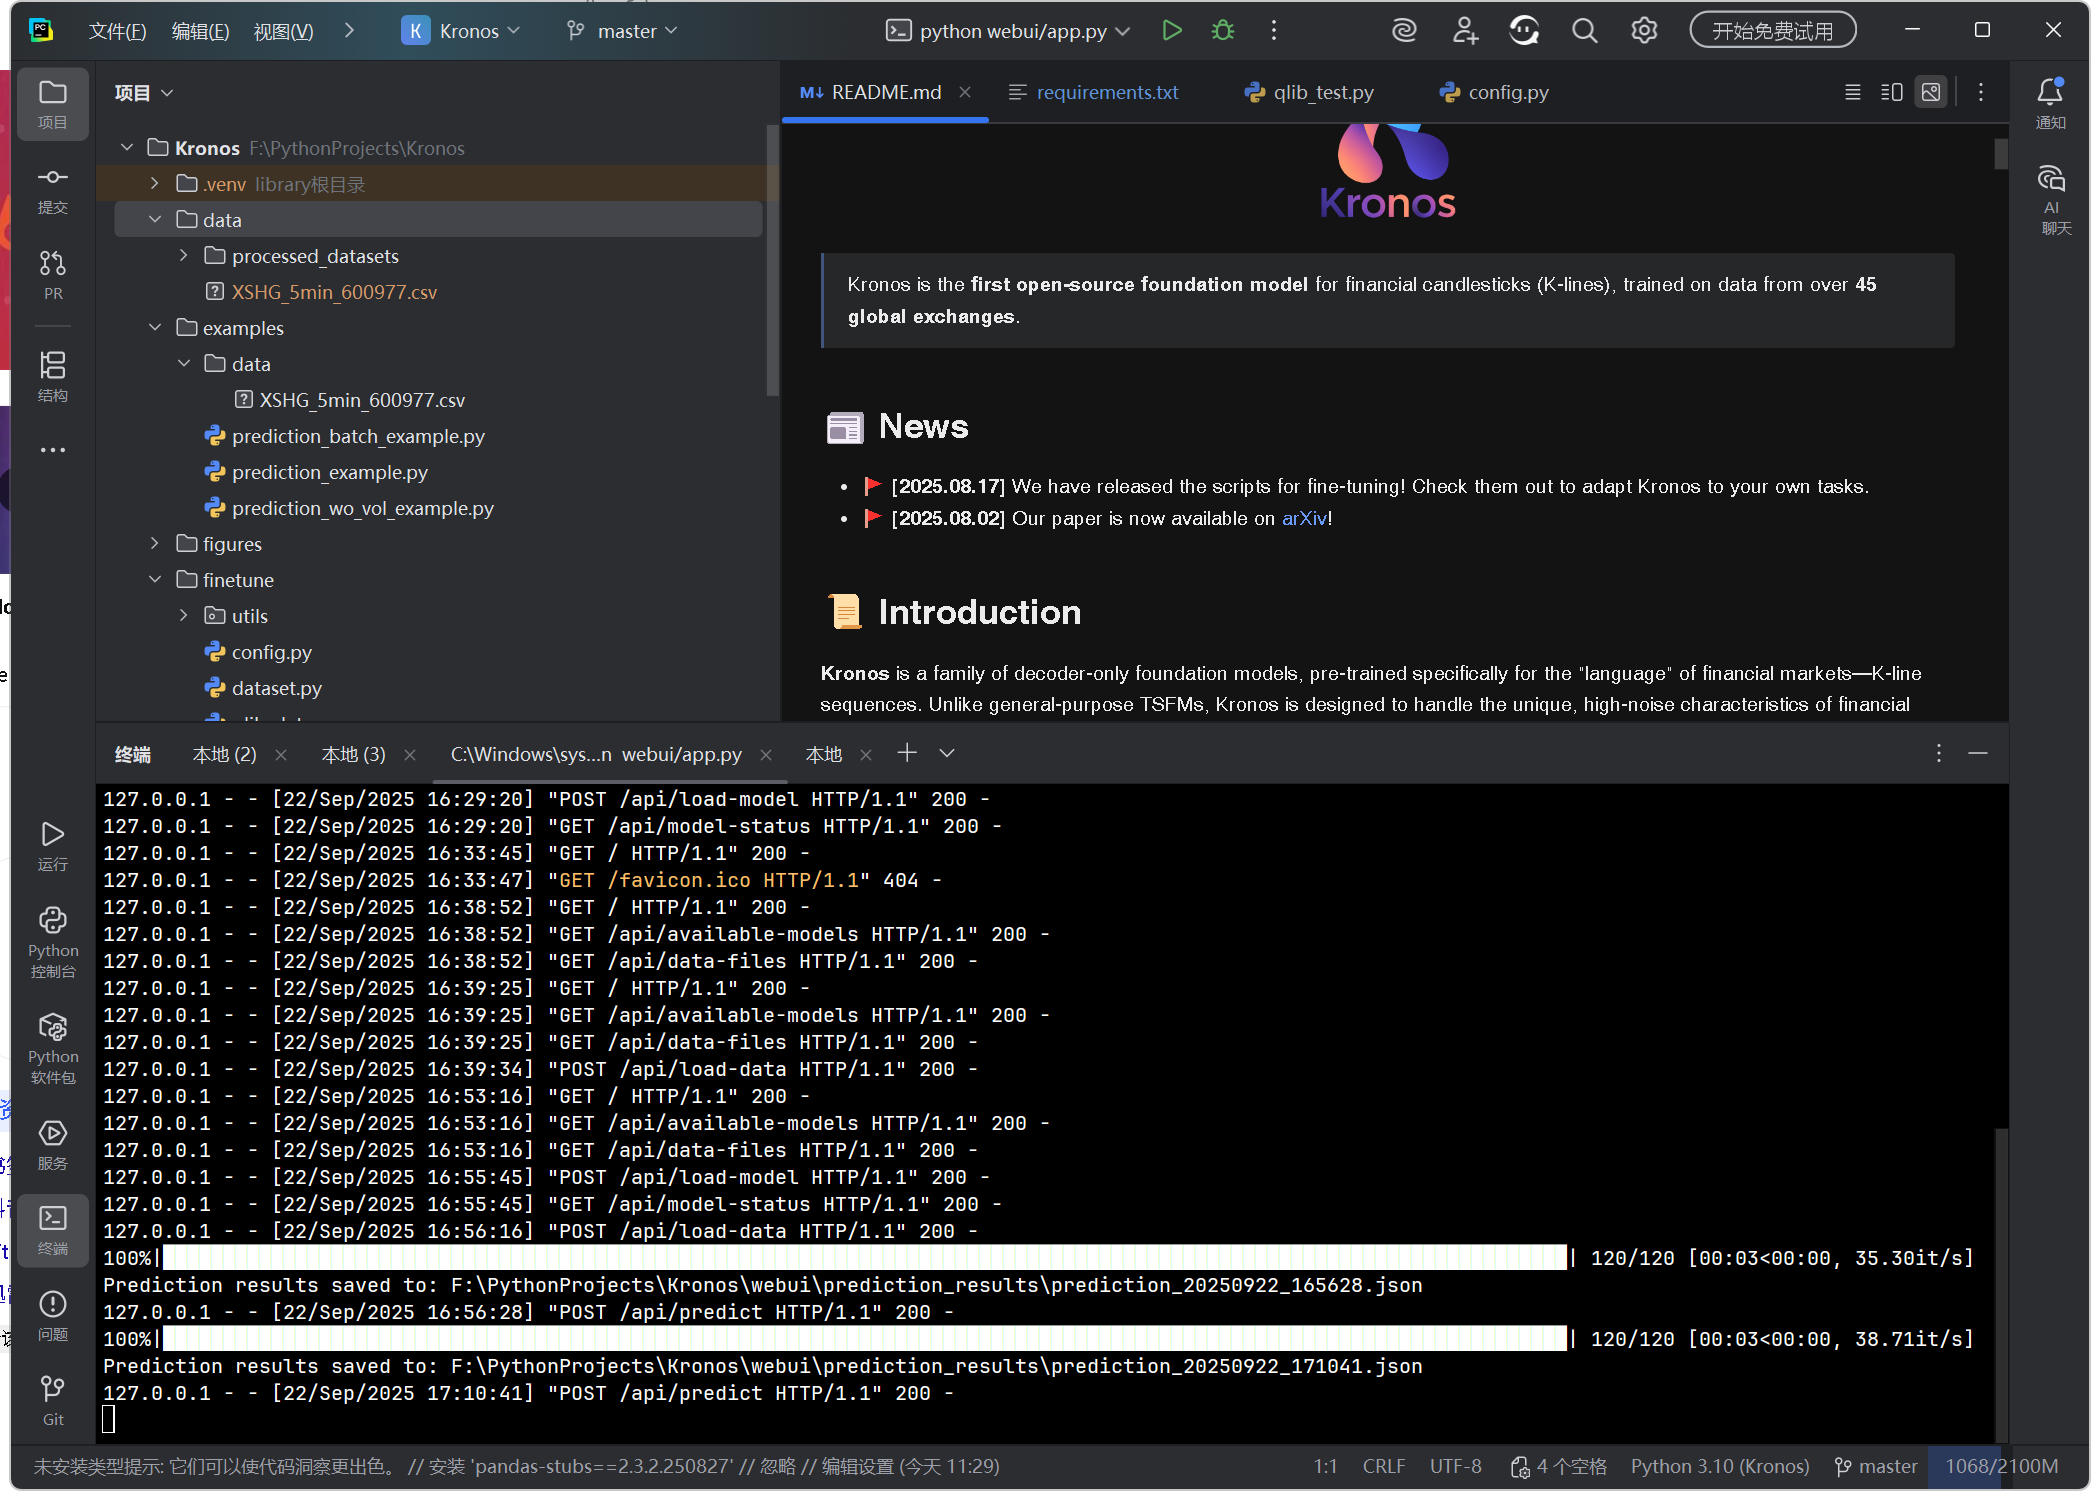Open the JetBrains AI face icon
This screenshot has height=1500, width=2100.
tap(1524, 31)
